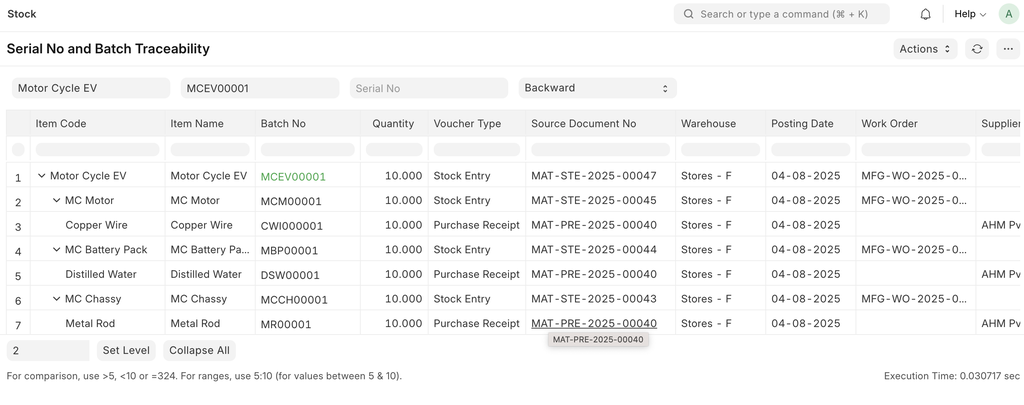
Task: Click the search icon in search bar
Action: click(688, 14)
